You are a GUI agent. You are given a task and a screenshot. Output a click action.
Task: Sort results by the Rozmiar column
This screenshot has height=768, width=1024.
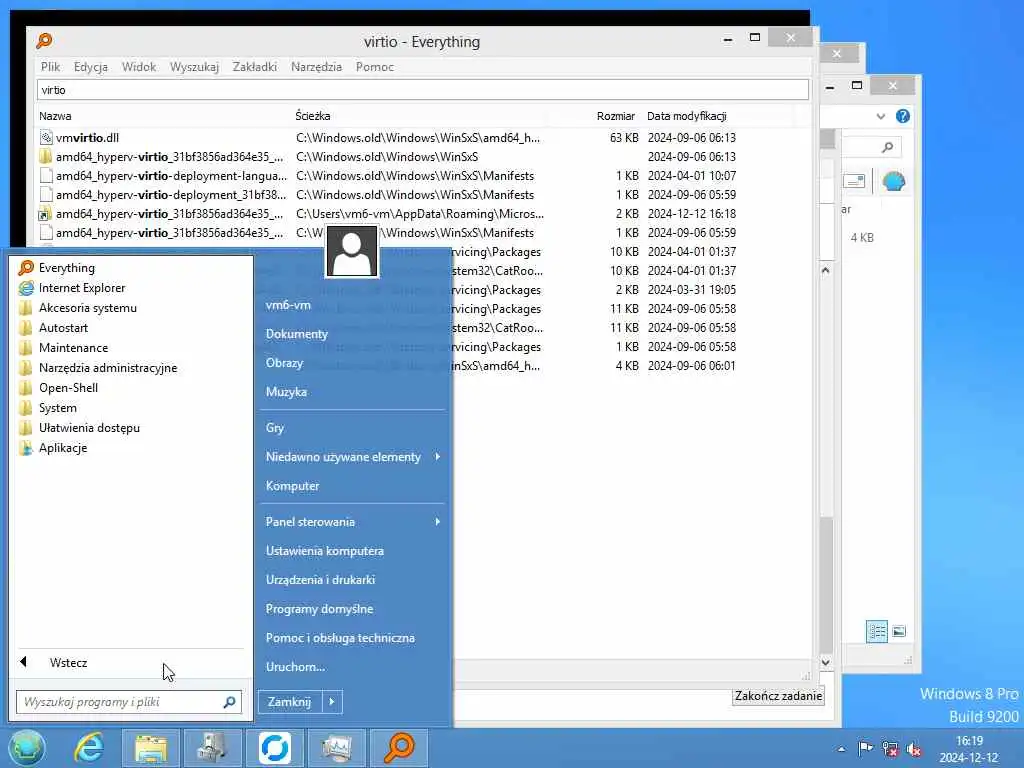(615, 116)
